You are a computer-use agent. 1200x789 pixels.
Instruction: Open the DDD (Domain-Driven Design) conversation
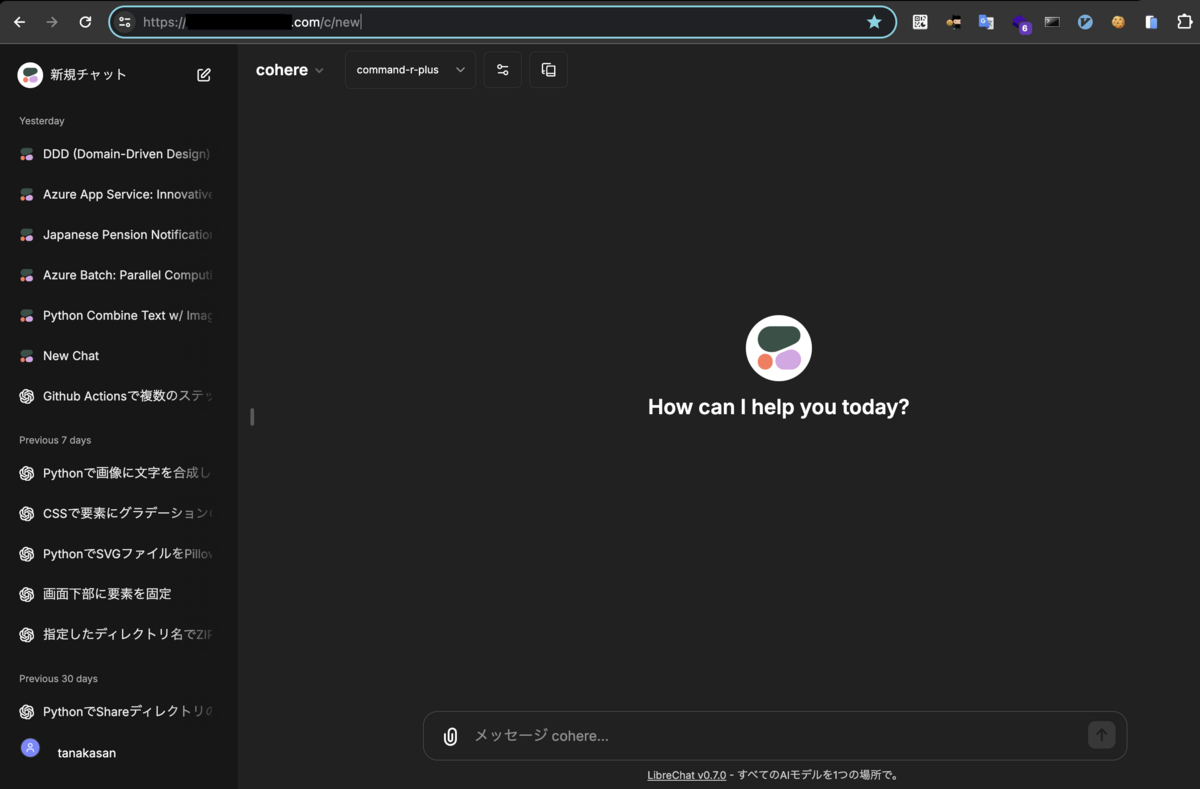pos(125,154)
